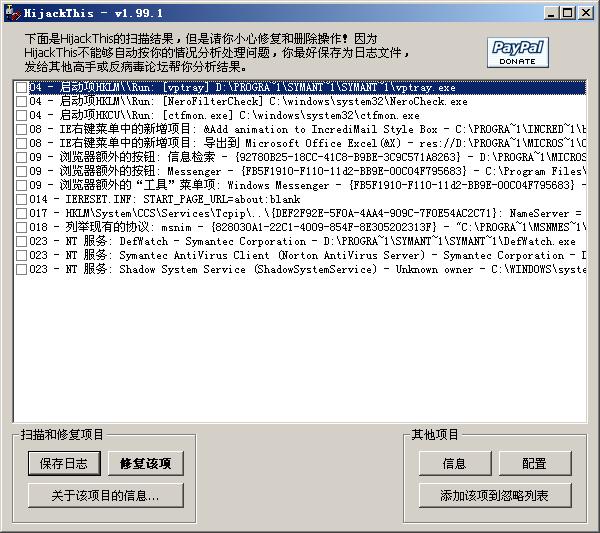Click the 保存日志 save log button

64,463
